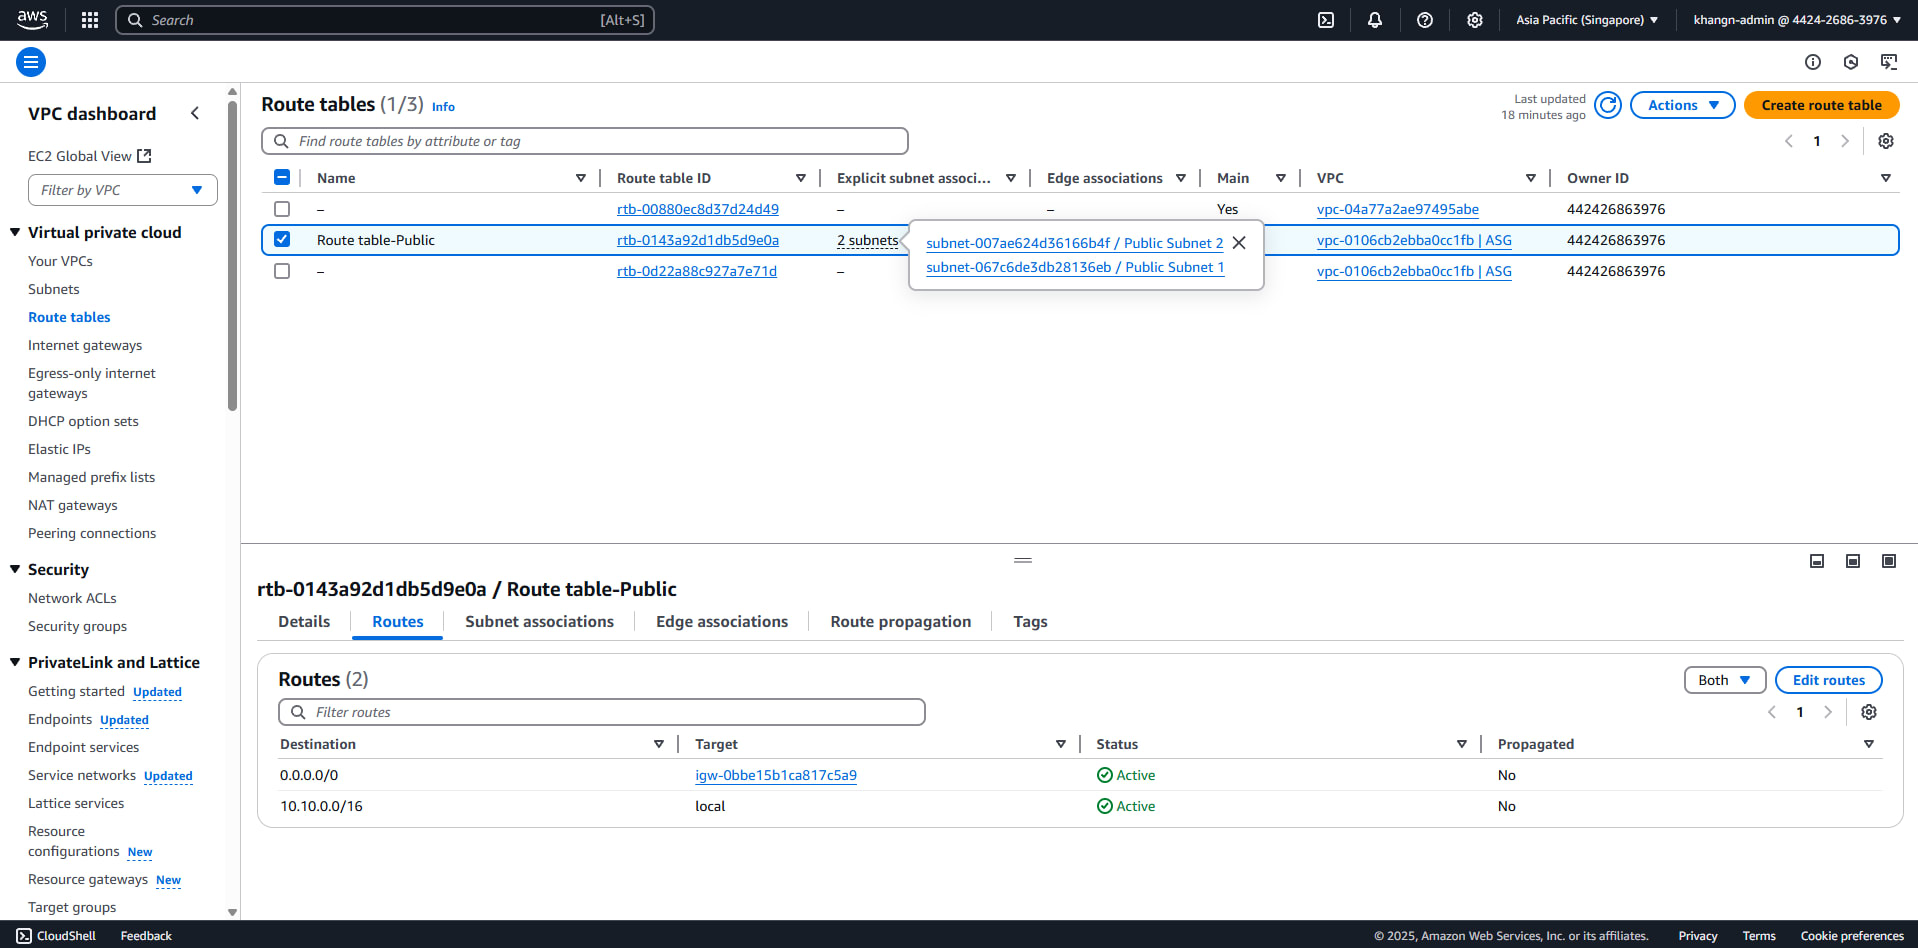The width and height of the screenshot is (1918, 948).
Task: Open the help question mark menu
Action: 1425,20
